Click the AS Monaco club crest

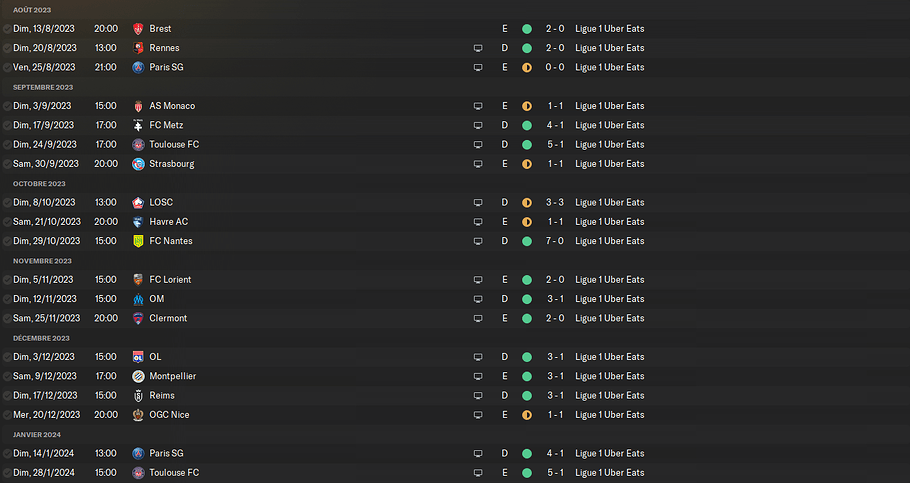[x=138, y=106]
